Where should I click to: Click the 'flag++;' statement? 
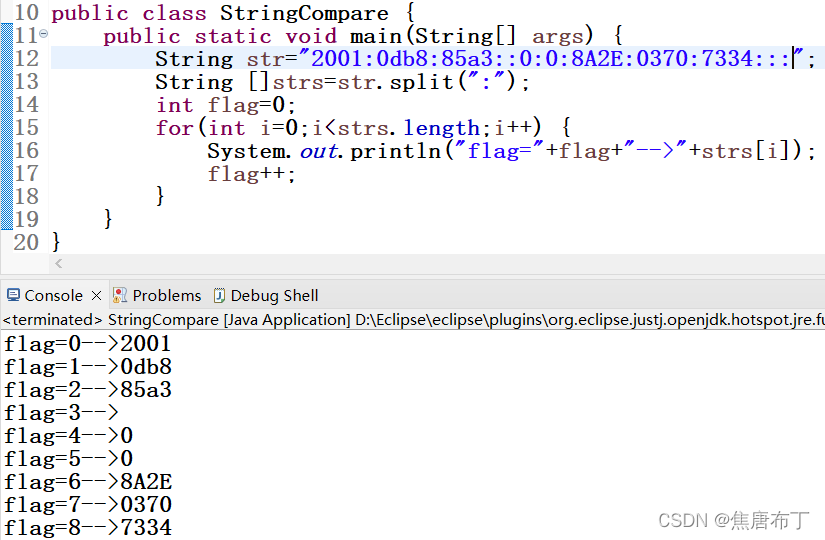251,174
